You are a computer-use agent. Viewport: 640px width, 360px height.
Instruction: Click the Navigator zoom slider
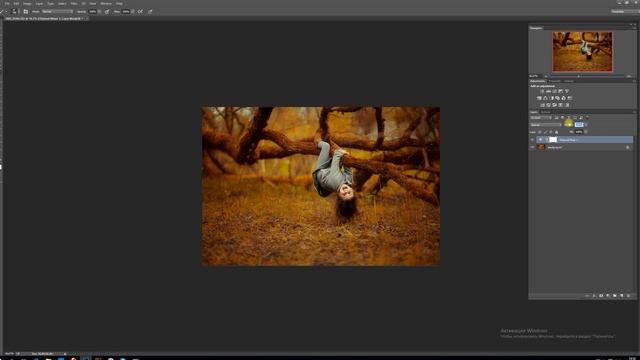(x=588, y=76)
